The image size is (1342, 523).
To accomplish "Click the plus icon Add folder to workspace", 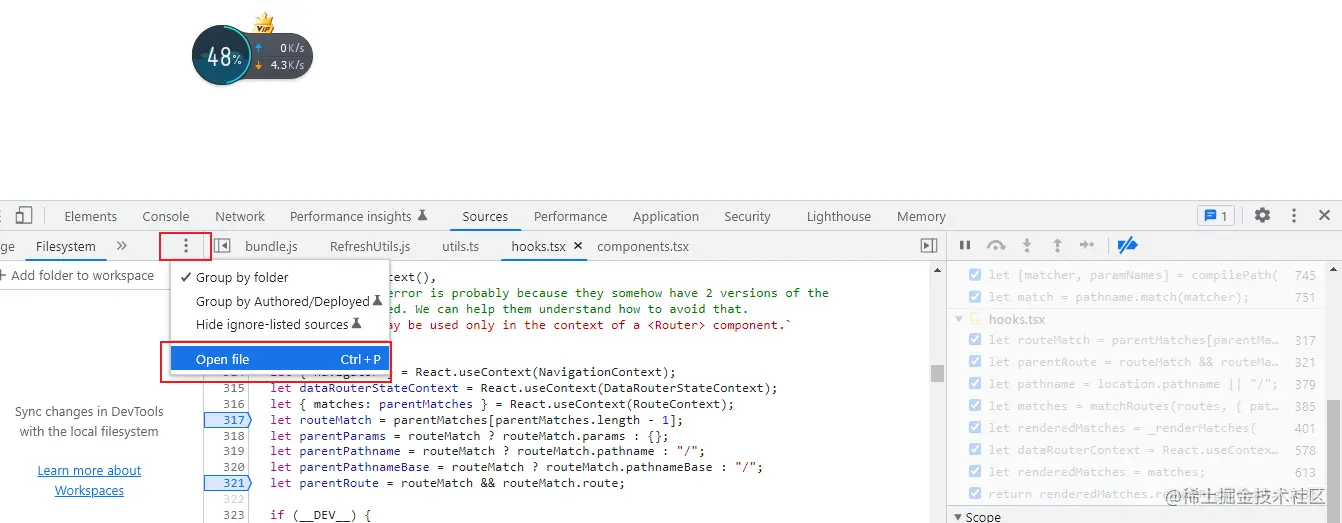I will pos(3,276).
